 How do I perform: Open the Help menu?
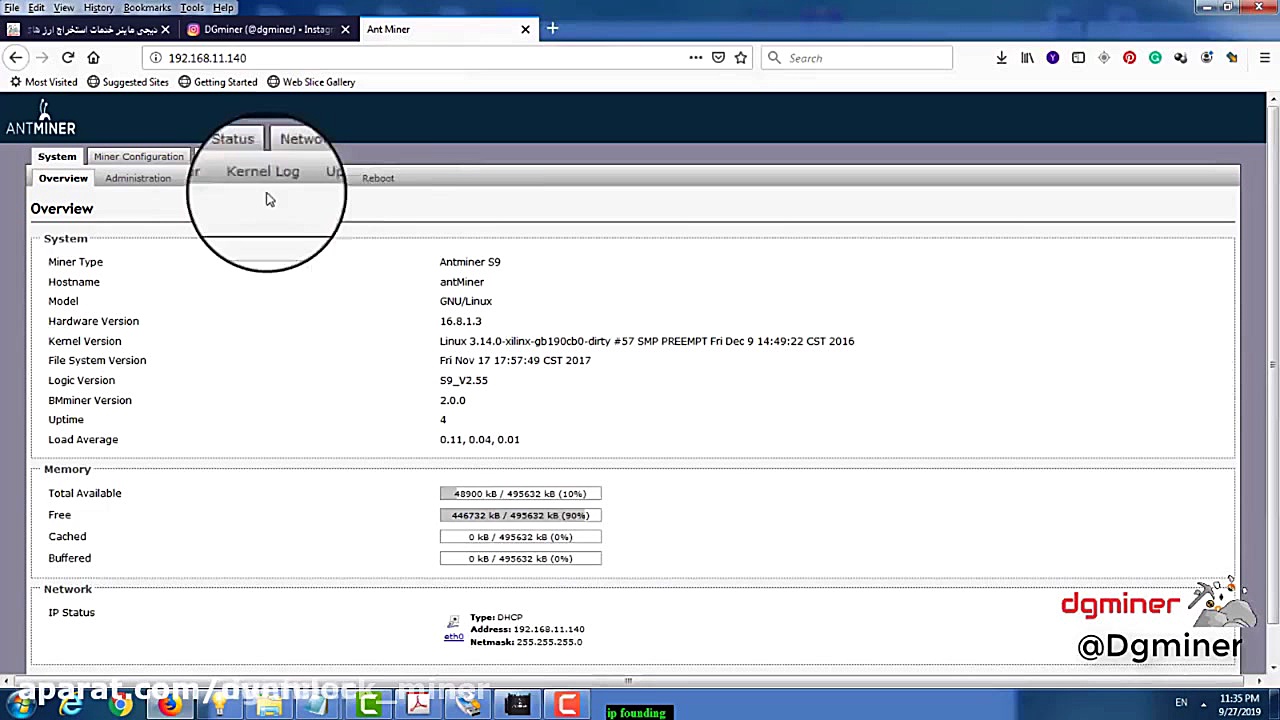pyautogui.click(x=223, y=7)
